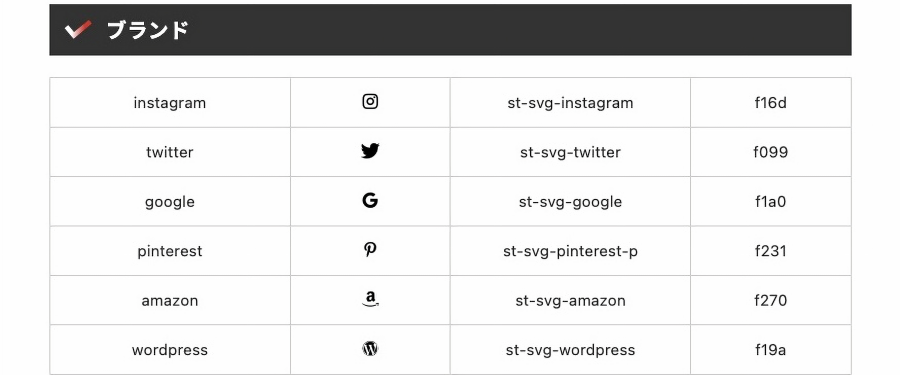Click the amazon name cell
Screen dimensions: 900x375
(x=170, y=300)
